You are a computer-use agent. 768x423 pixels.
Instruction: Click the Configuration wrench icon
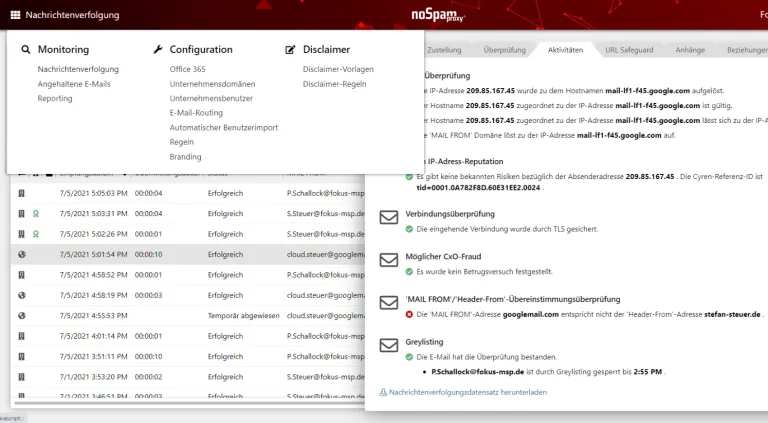pyautogui.click(x=158, y=49)
